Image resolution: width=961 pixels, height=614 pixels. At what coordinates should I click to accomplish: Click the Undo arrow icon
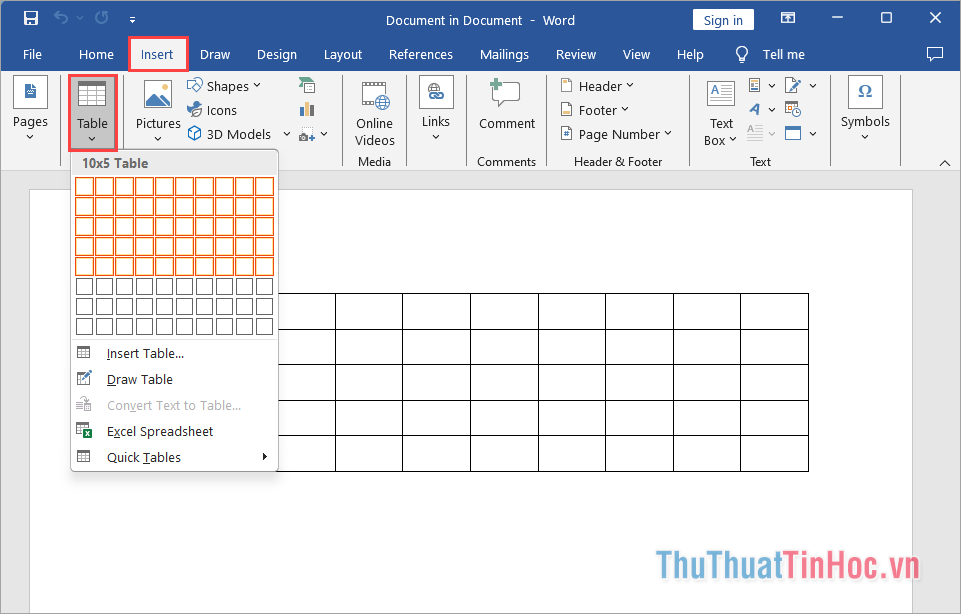point(61,18)
